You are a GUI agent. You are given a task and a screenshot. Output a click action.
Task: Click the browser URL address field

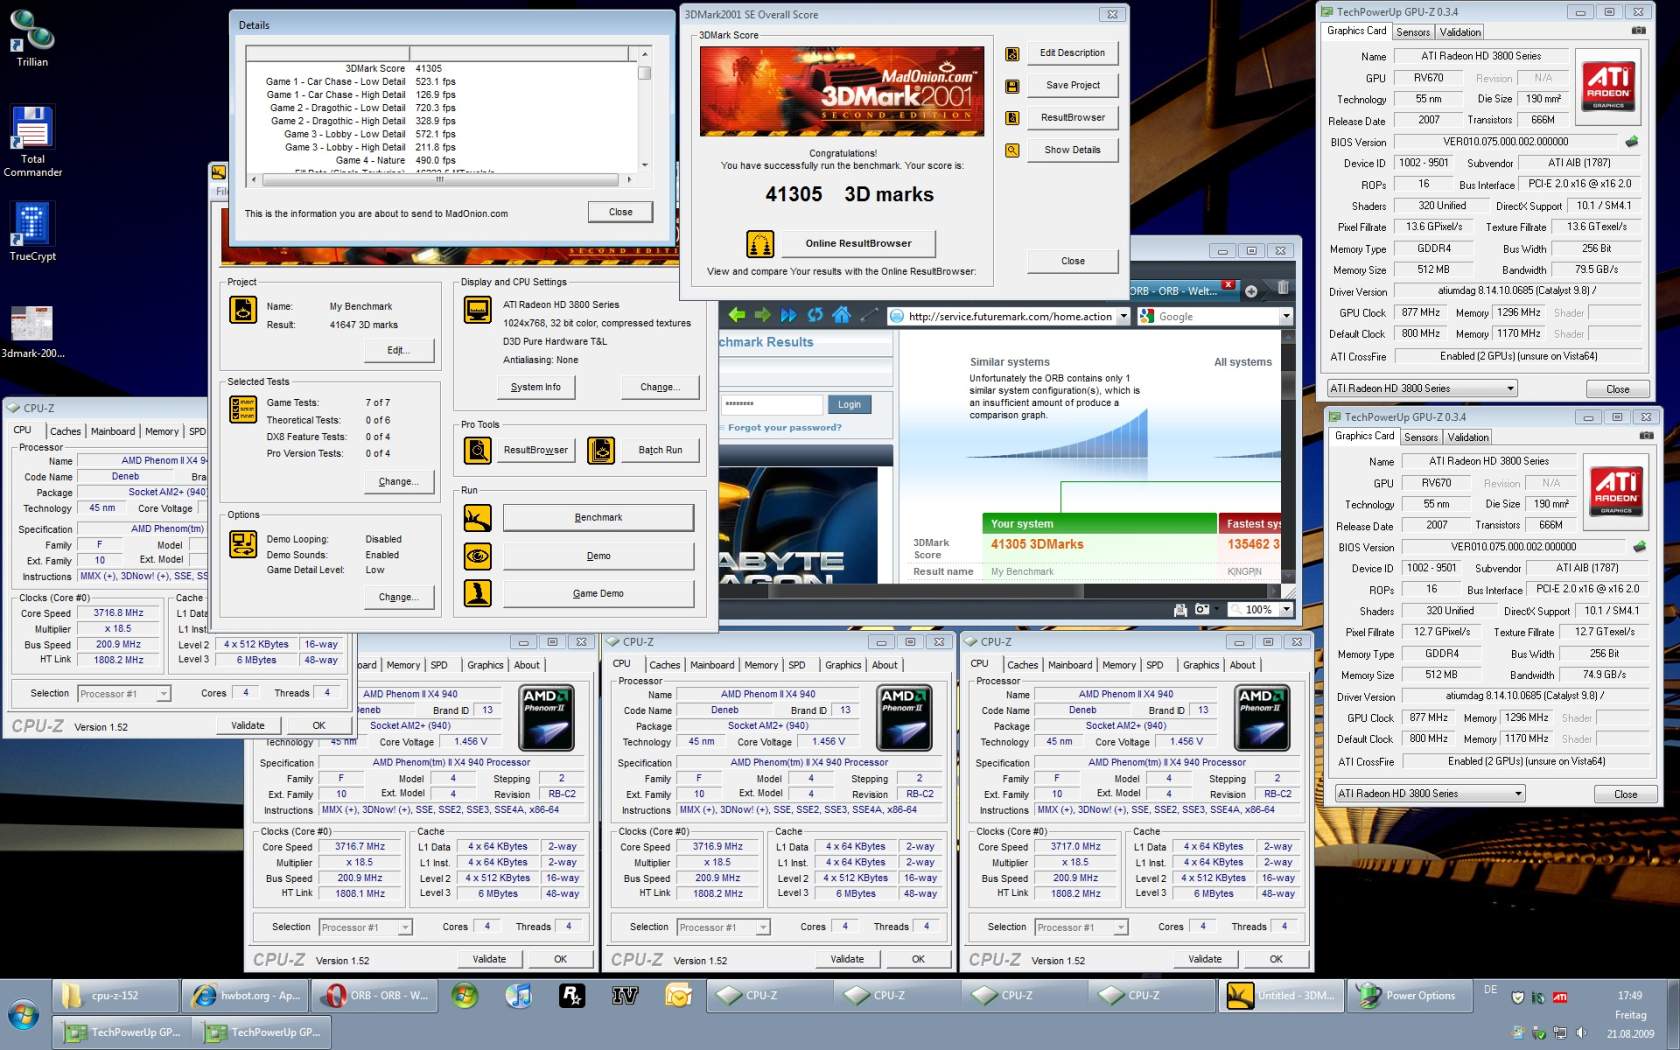pos(1009,316)
